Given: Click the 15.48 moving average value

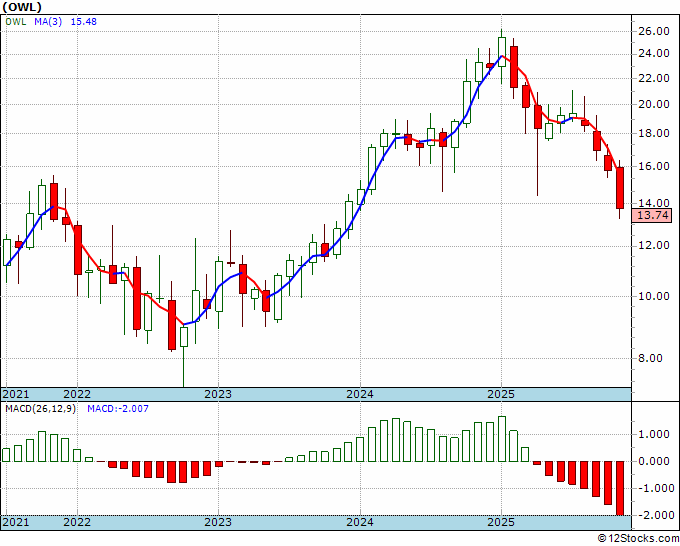Looking at the screenshot, I should 83,21.
